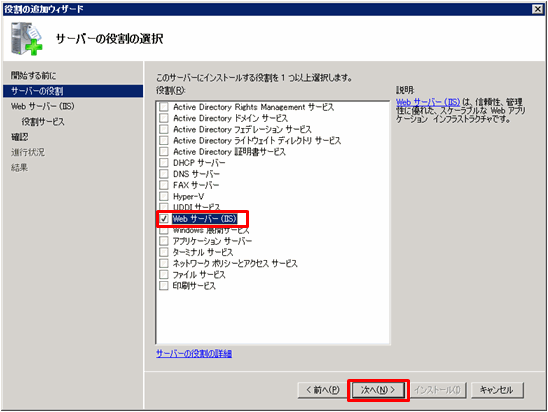Close the 役割の追加ウィザード window
Image resolution: width=548 pixels, height=412 pixels.
click(537, 9)
